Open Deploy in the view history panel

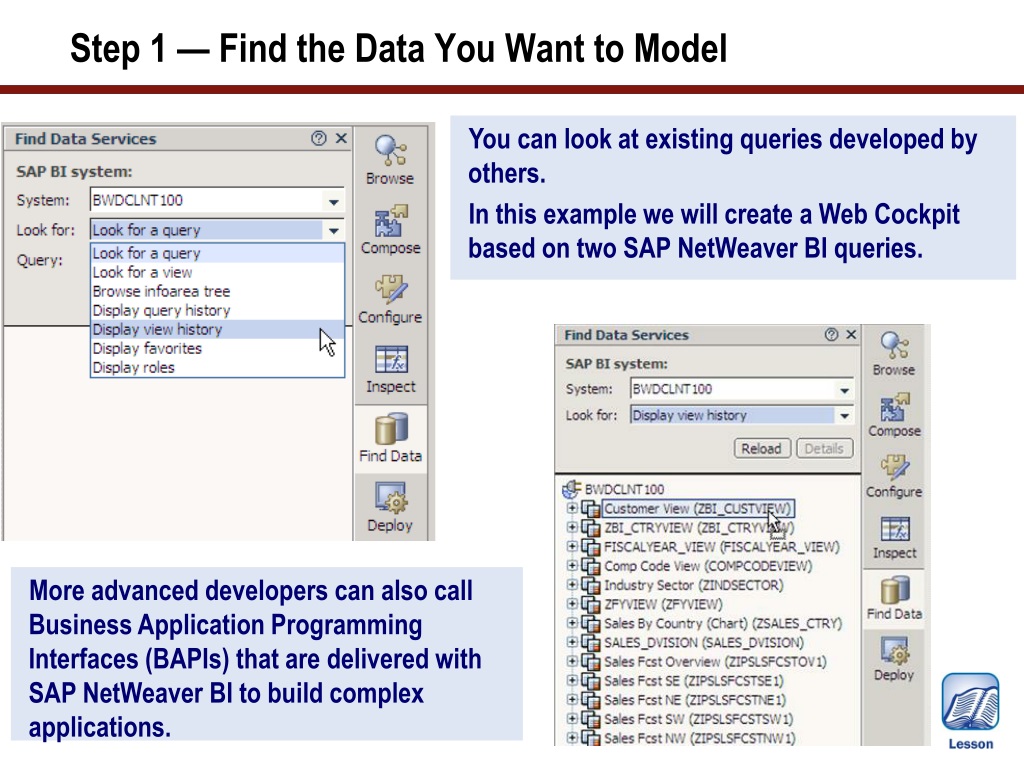click(x=894, y=658)
